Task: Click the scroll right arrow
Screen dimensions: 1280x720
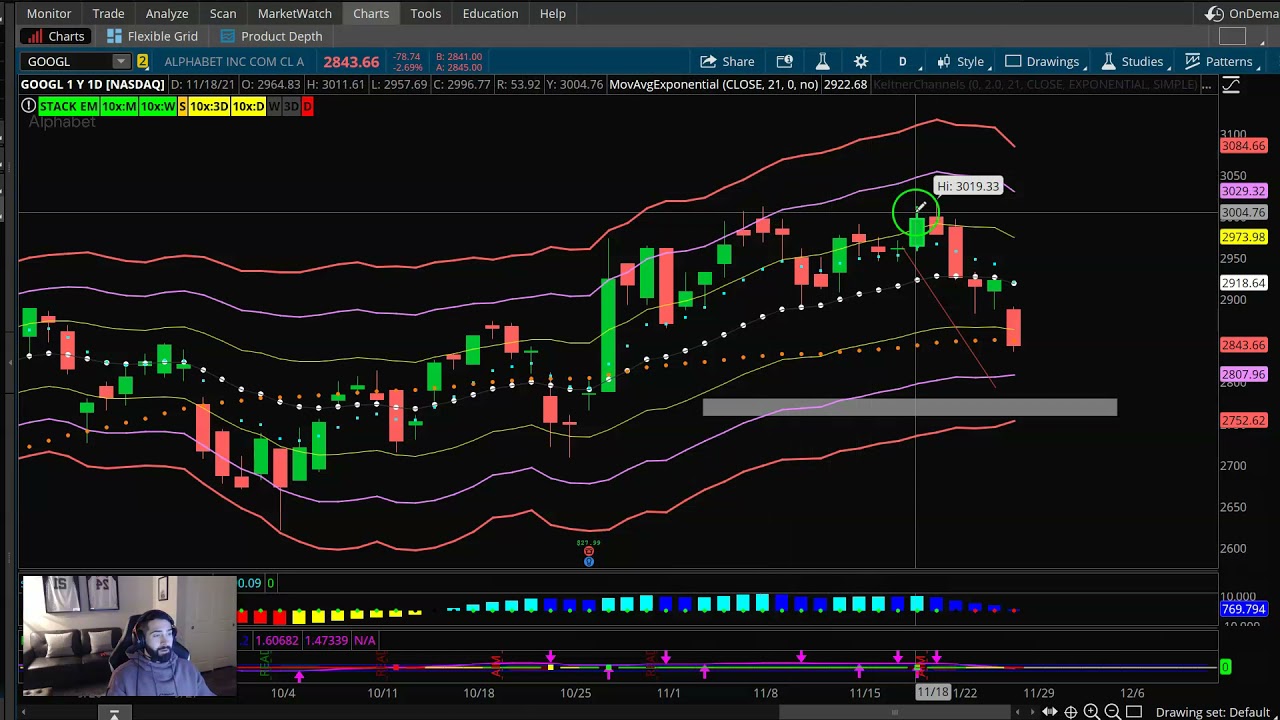Action: pos(1032,712)
